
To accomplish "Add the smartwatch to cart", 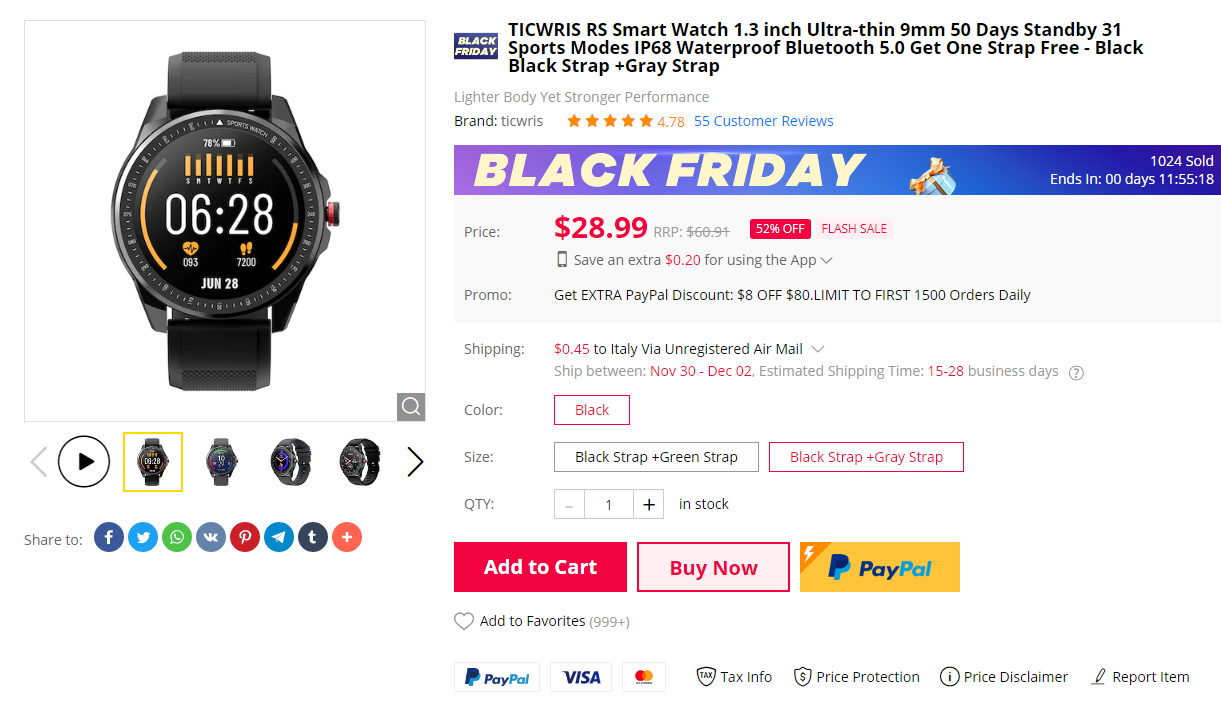I will click(x=540, y=567).
